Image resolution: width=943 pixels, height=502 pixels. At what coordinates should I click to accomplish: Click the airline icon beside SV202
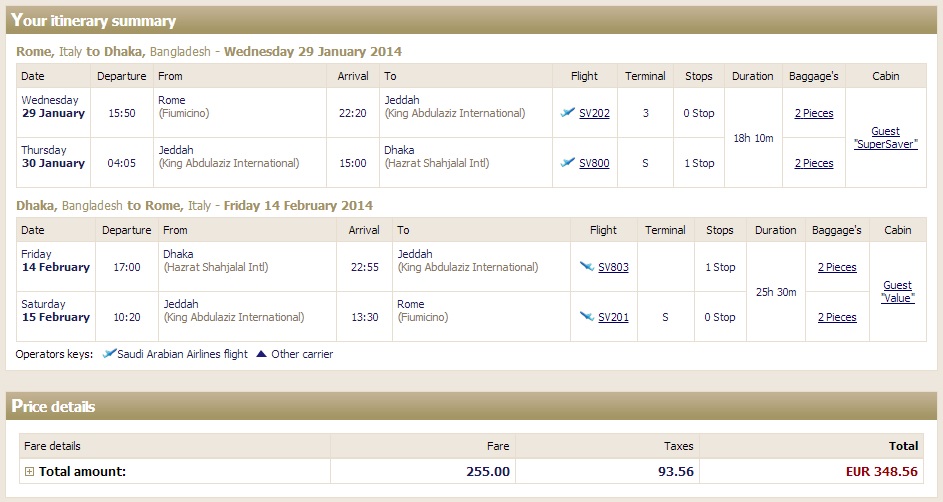567,112
